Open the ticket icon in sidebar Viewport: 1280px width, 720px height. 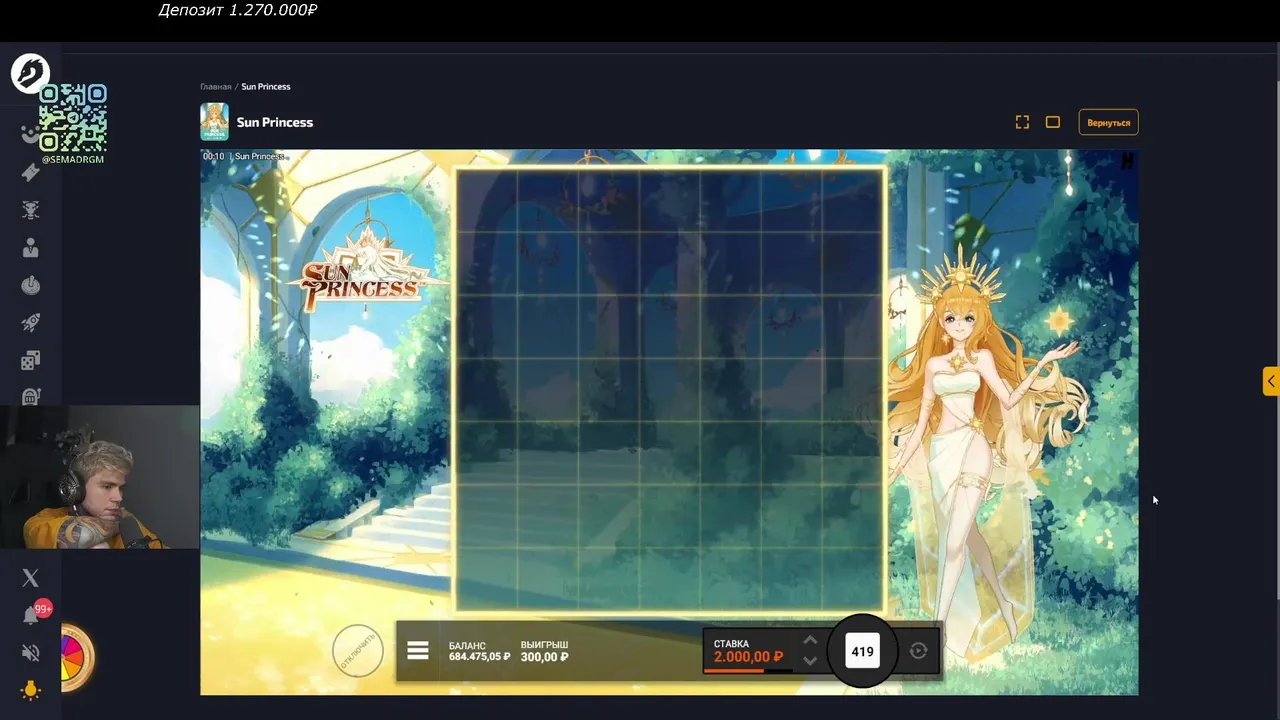click(30, 172)
